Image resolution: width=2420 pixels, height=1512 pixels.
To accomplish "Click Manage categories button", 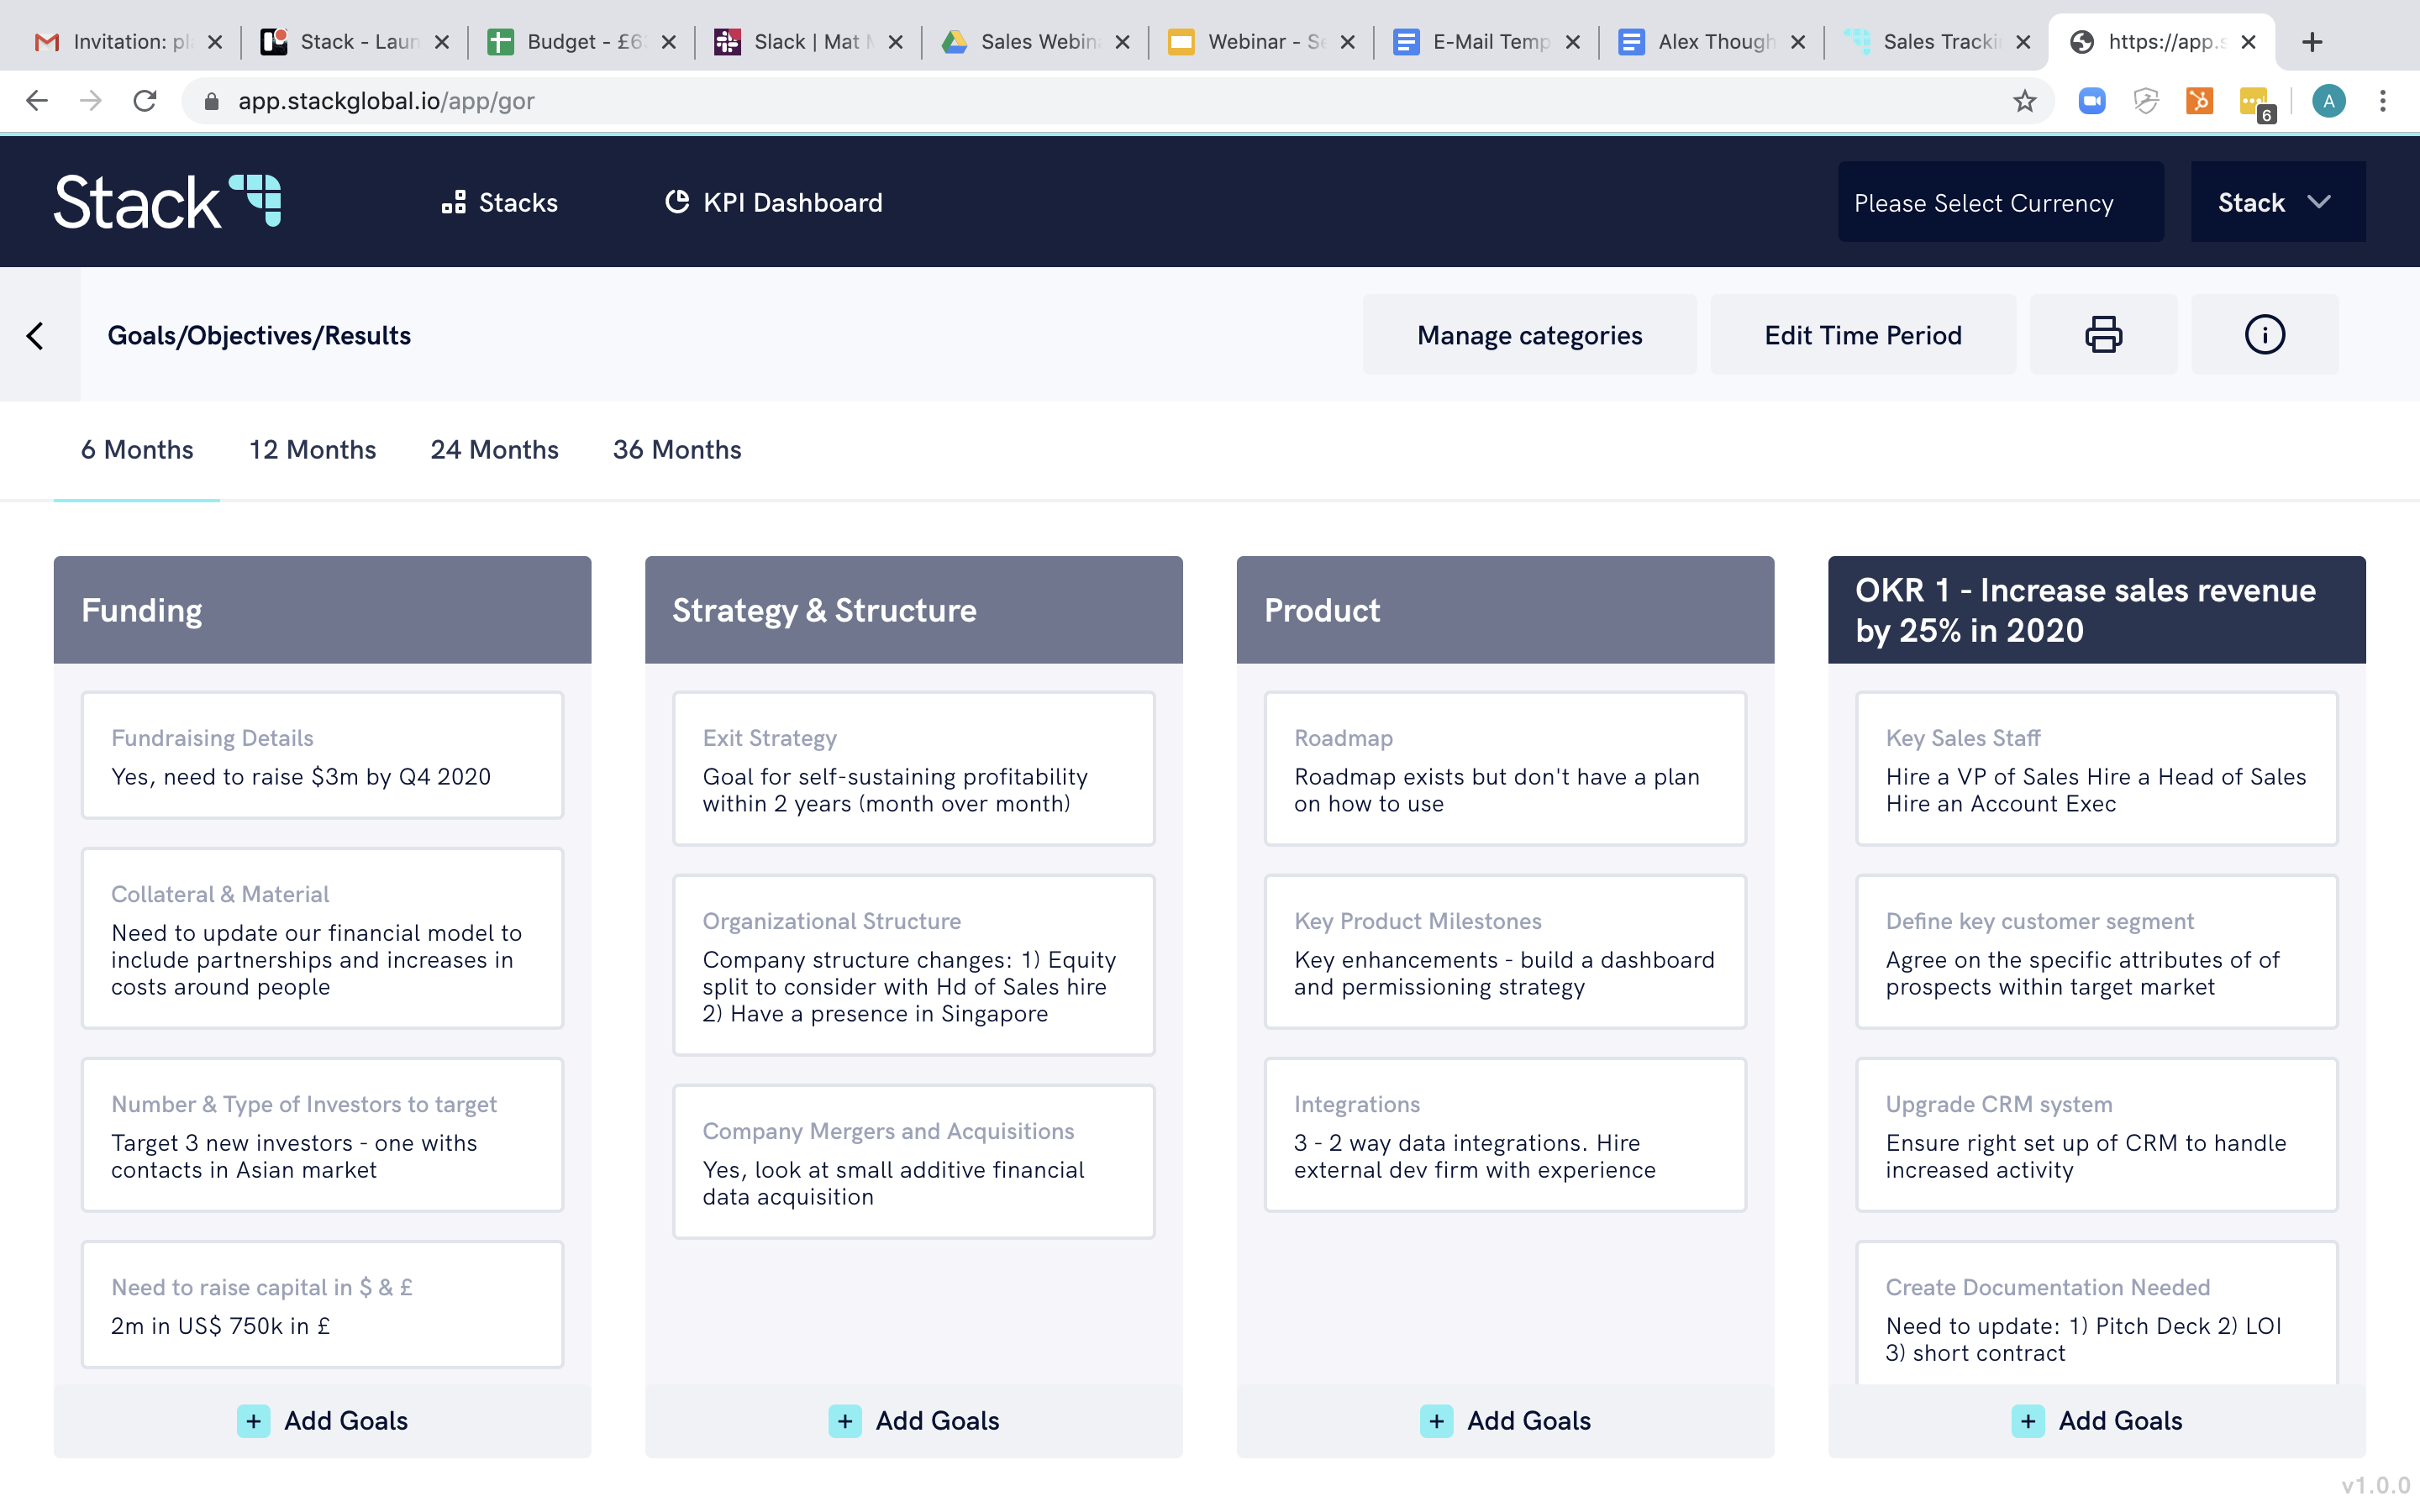I will (1529, 335).
